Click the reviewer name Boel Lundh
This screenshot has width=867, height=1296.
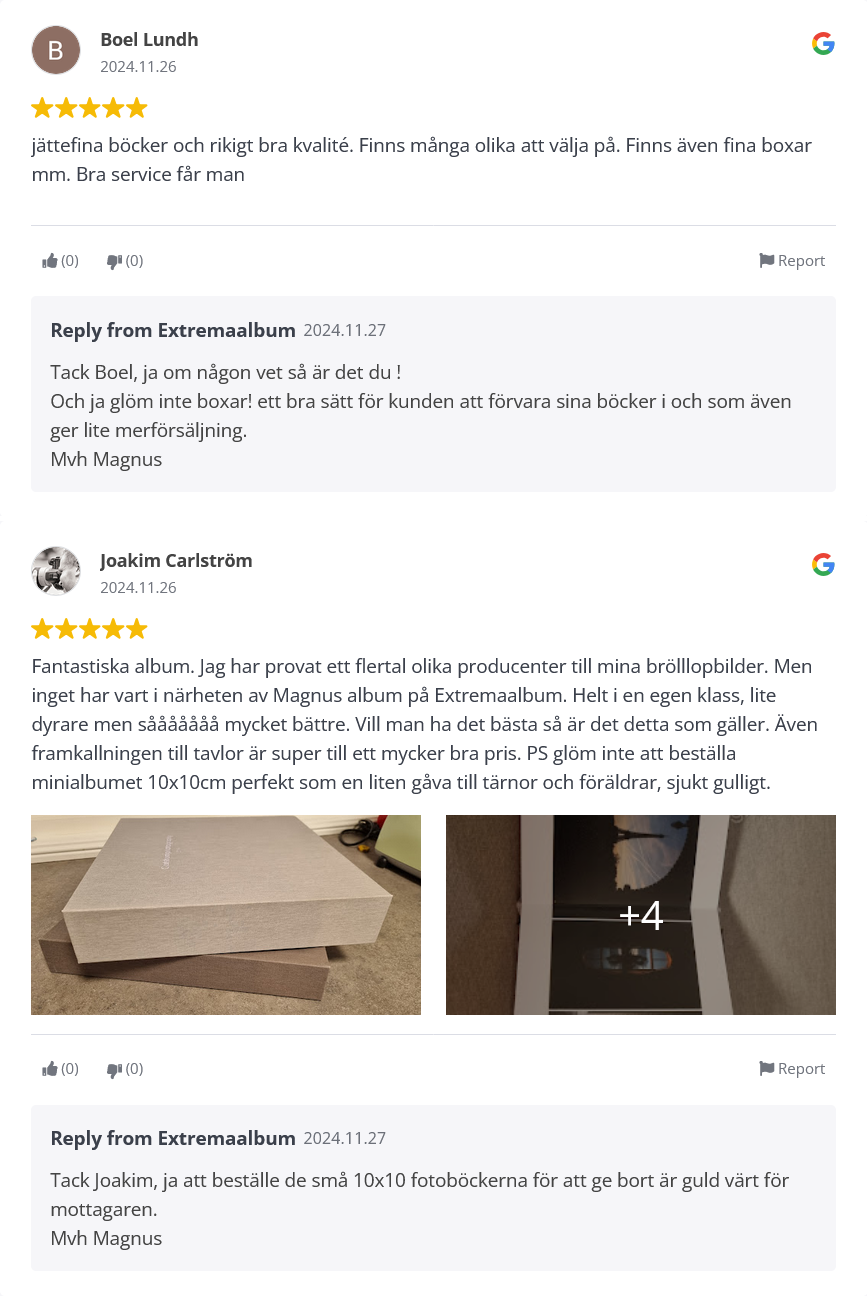pos(149,40)
